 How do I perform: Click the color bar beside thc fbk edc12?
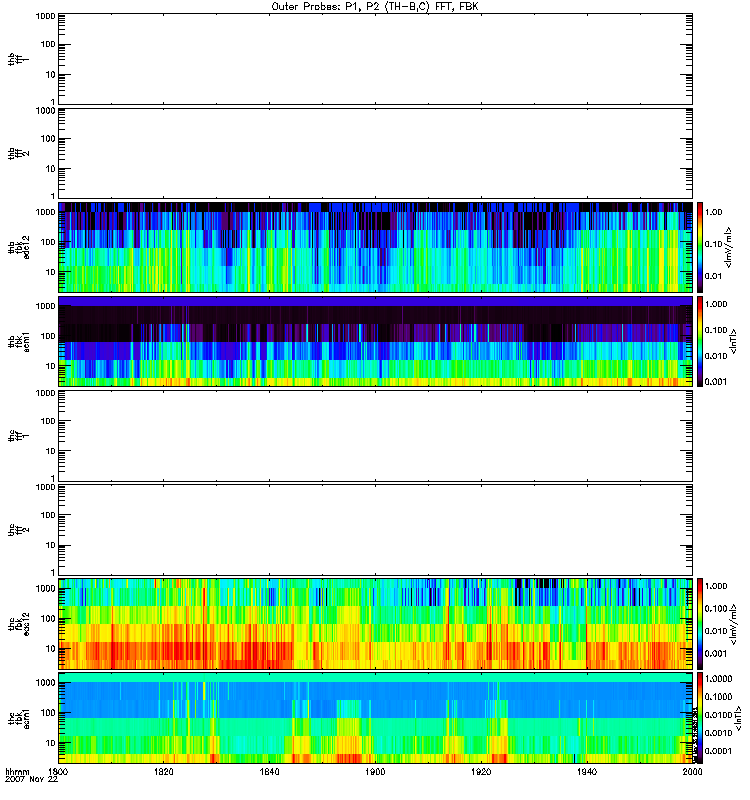pos(700,623)
